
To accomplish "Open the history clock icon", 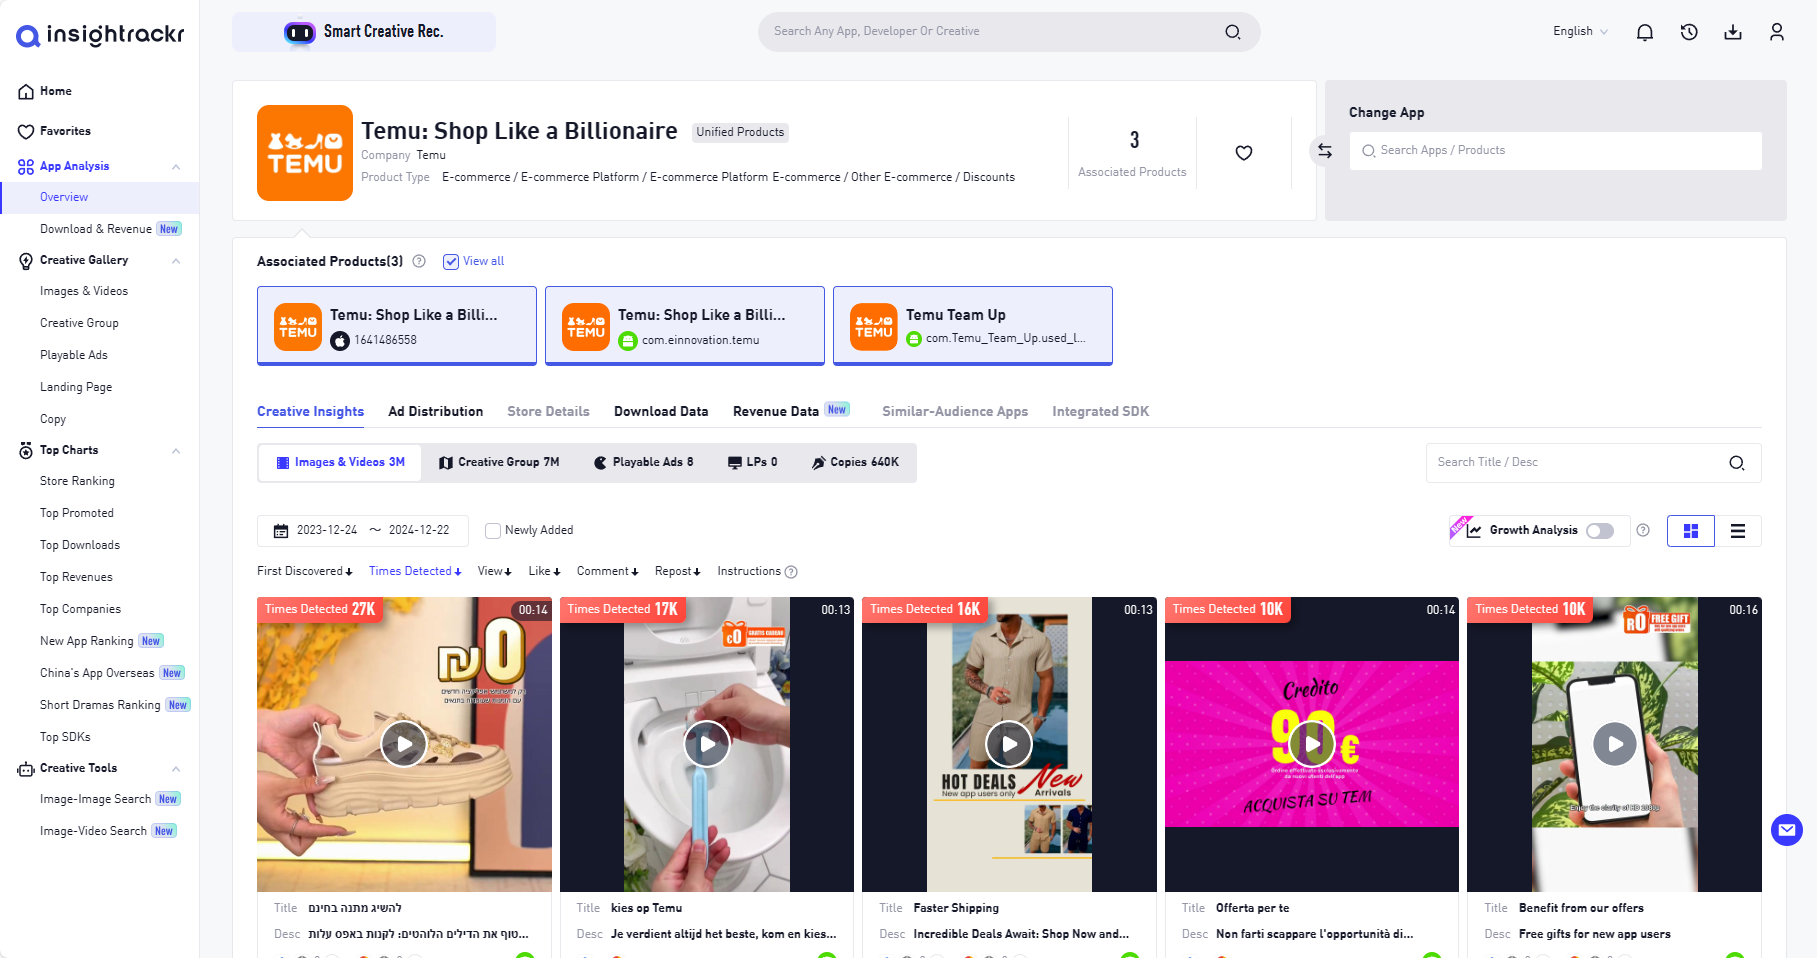I will pyautogui.click(x=1689, y=32).
